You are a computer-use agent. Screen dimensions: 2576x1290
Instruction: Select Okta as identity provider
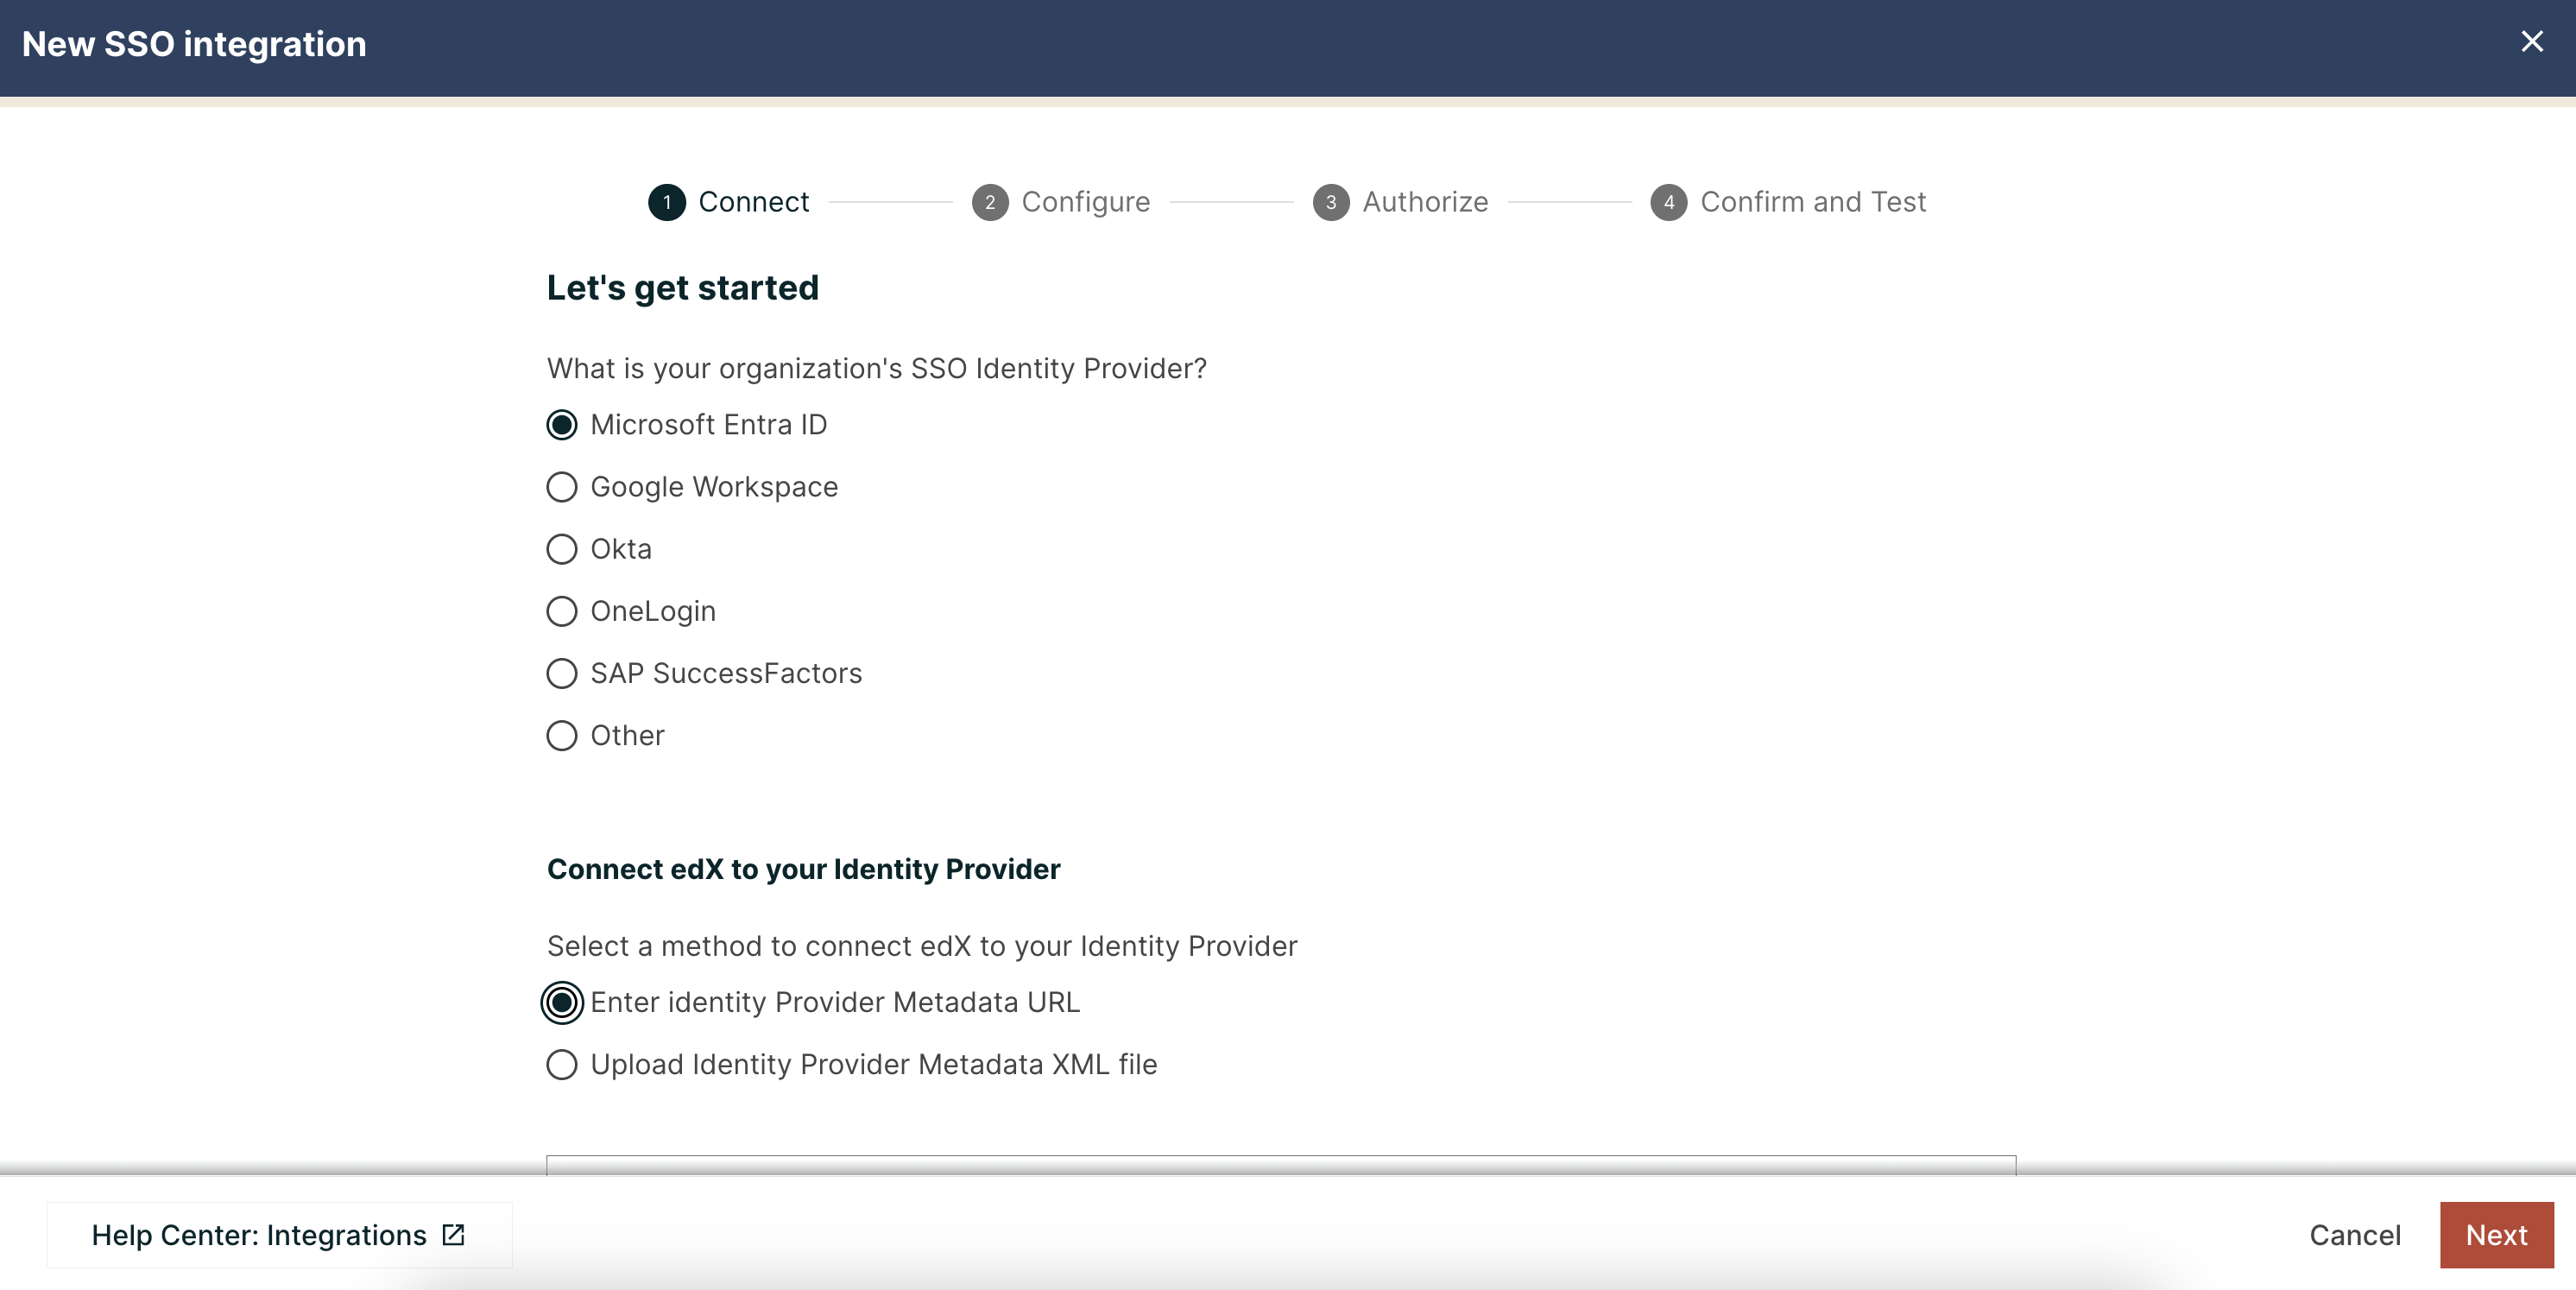pyautogui.click(x=562, y=549)
